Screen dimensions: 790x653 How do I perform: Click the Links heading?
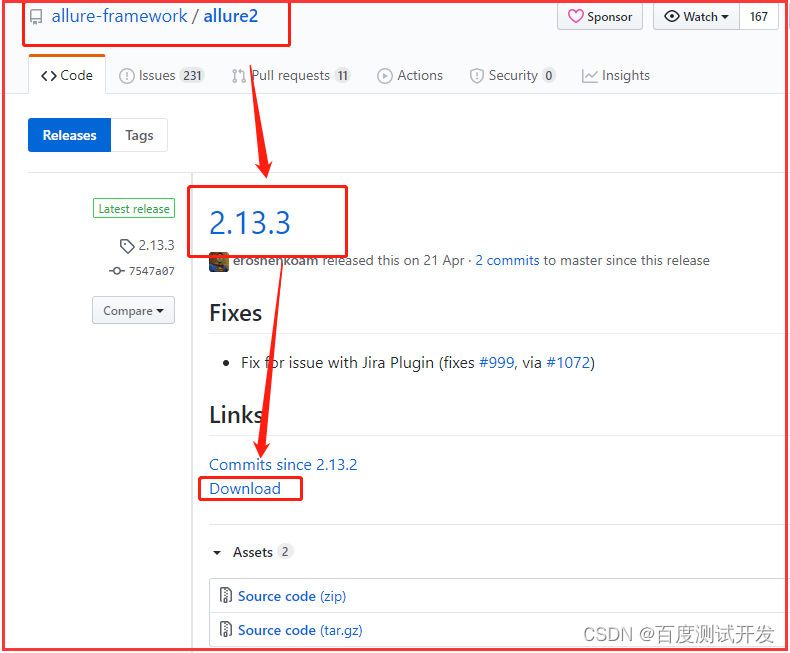pos(236,415)
